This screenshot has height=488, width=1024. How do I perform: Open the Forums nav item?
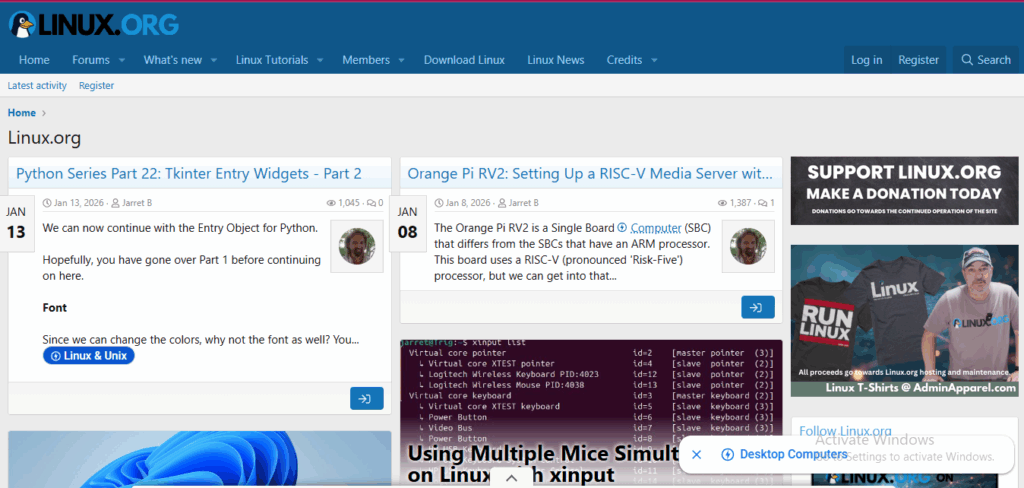point(91,60)
